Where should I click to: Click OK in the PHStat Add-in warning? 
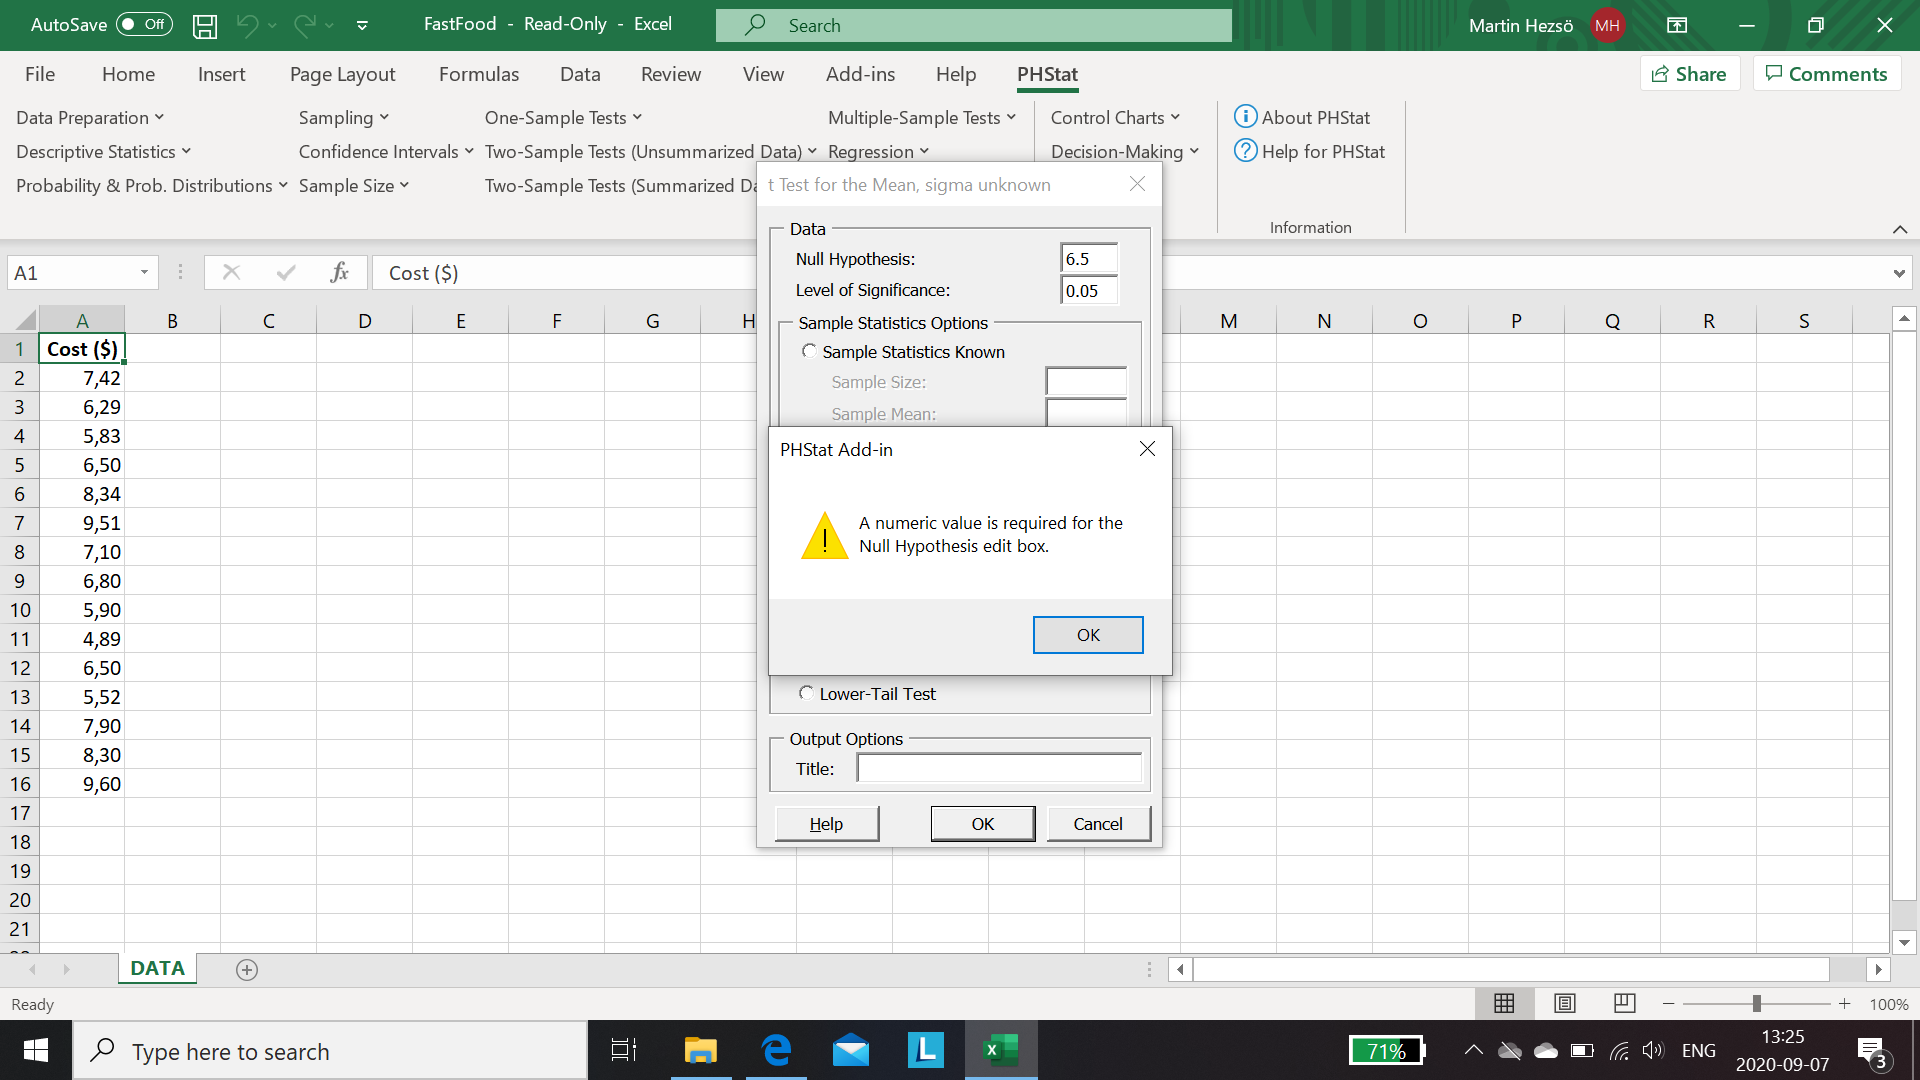click(1088, 635)
